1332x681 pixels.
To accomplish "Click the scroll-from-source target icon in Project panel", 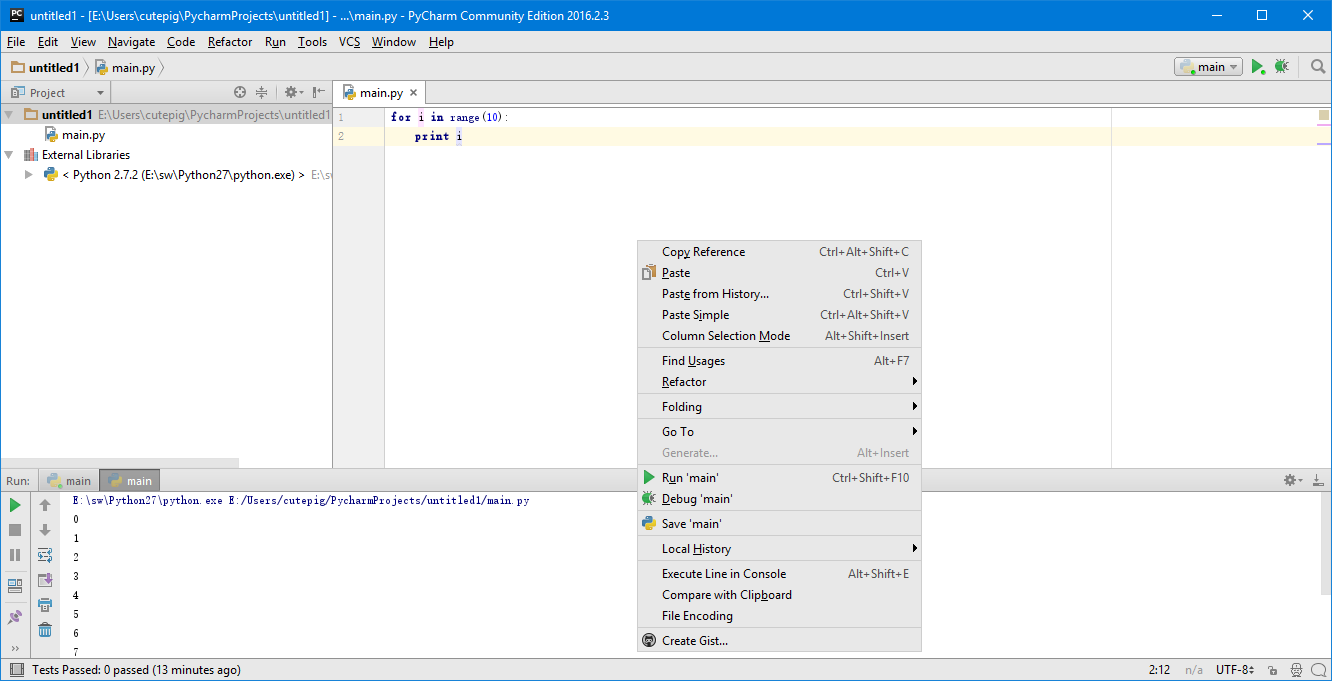I will point(240,92).
